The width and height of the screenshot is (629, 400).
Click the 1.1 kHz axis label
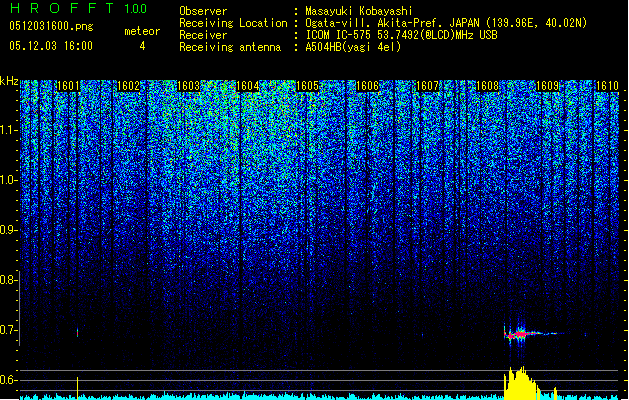point(8,130)
